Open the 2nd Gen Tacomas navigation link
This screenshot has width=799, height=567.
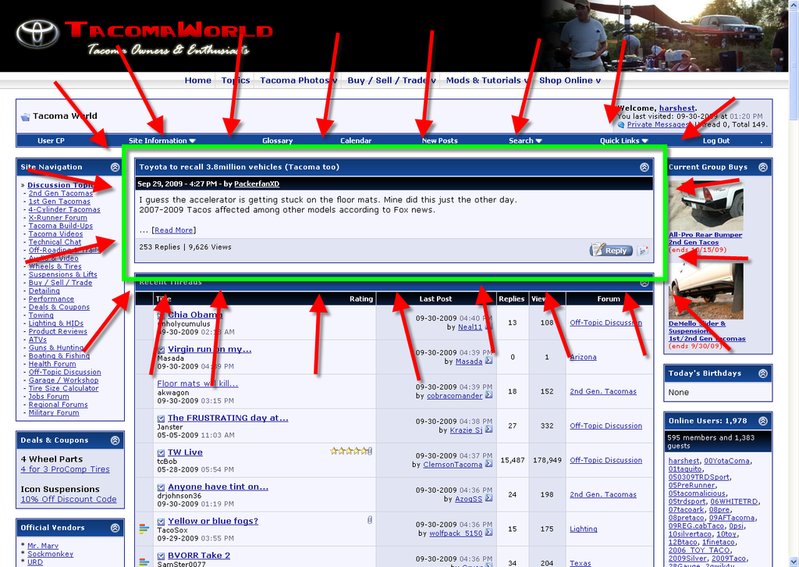(x=61, y=193)
